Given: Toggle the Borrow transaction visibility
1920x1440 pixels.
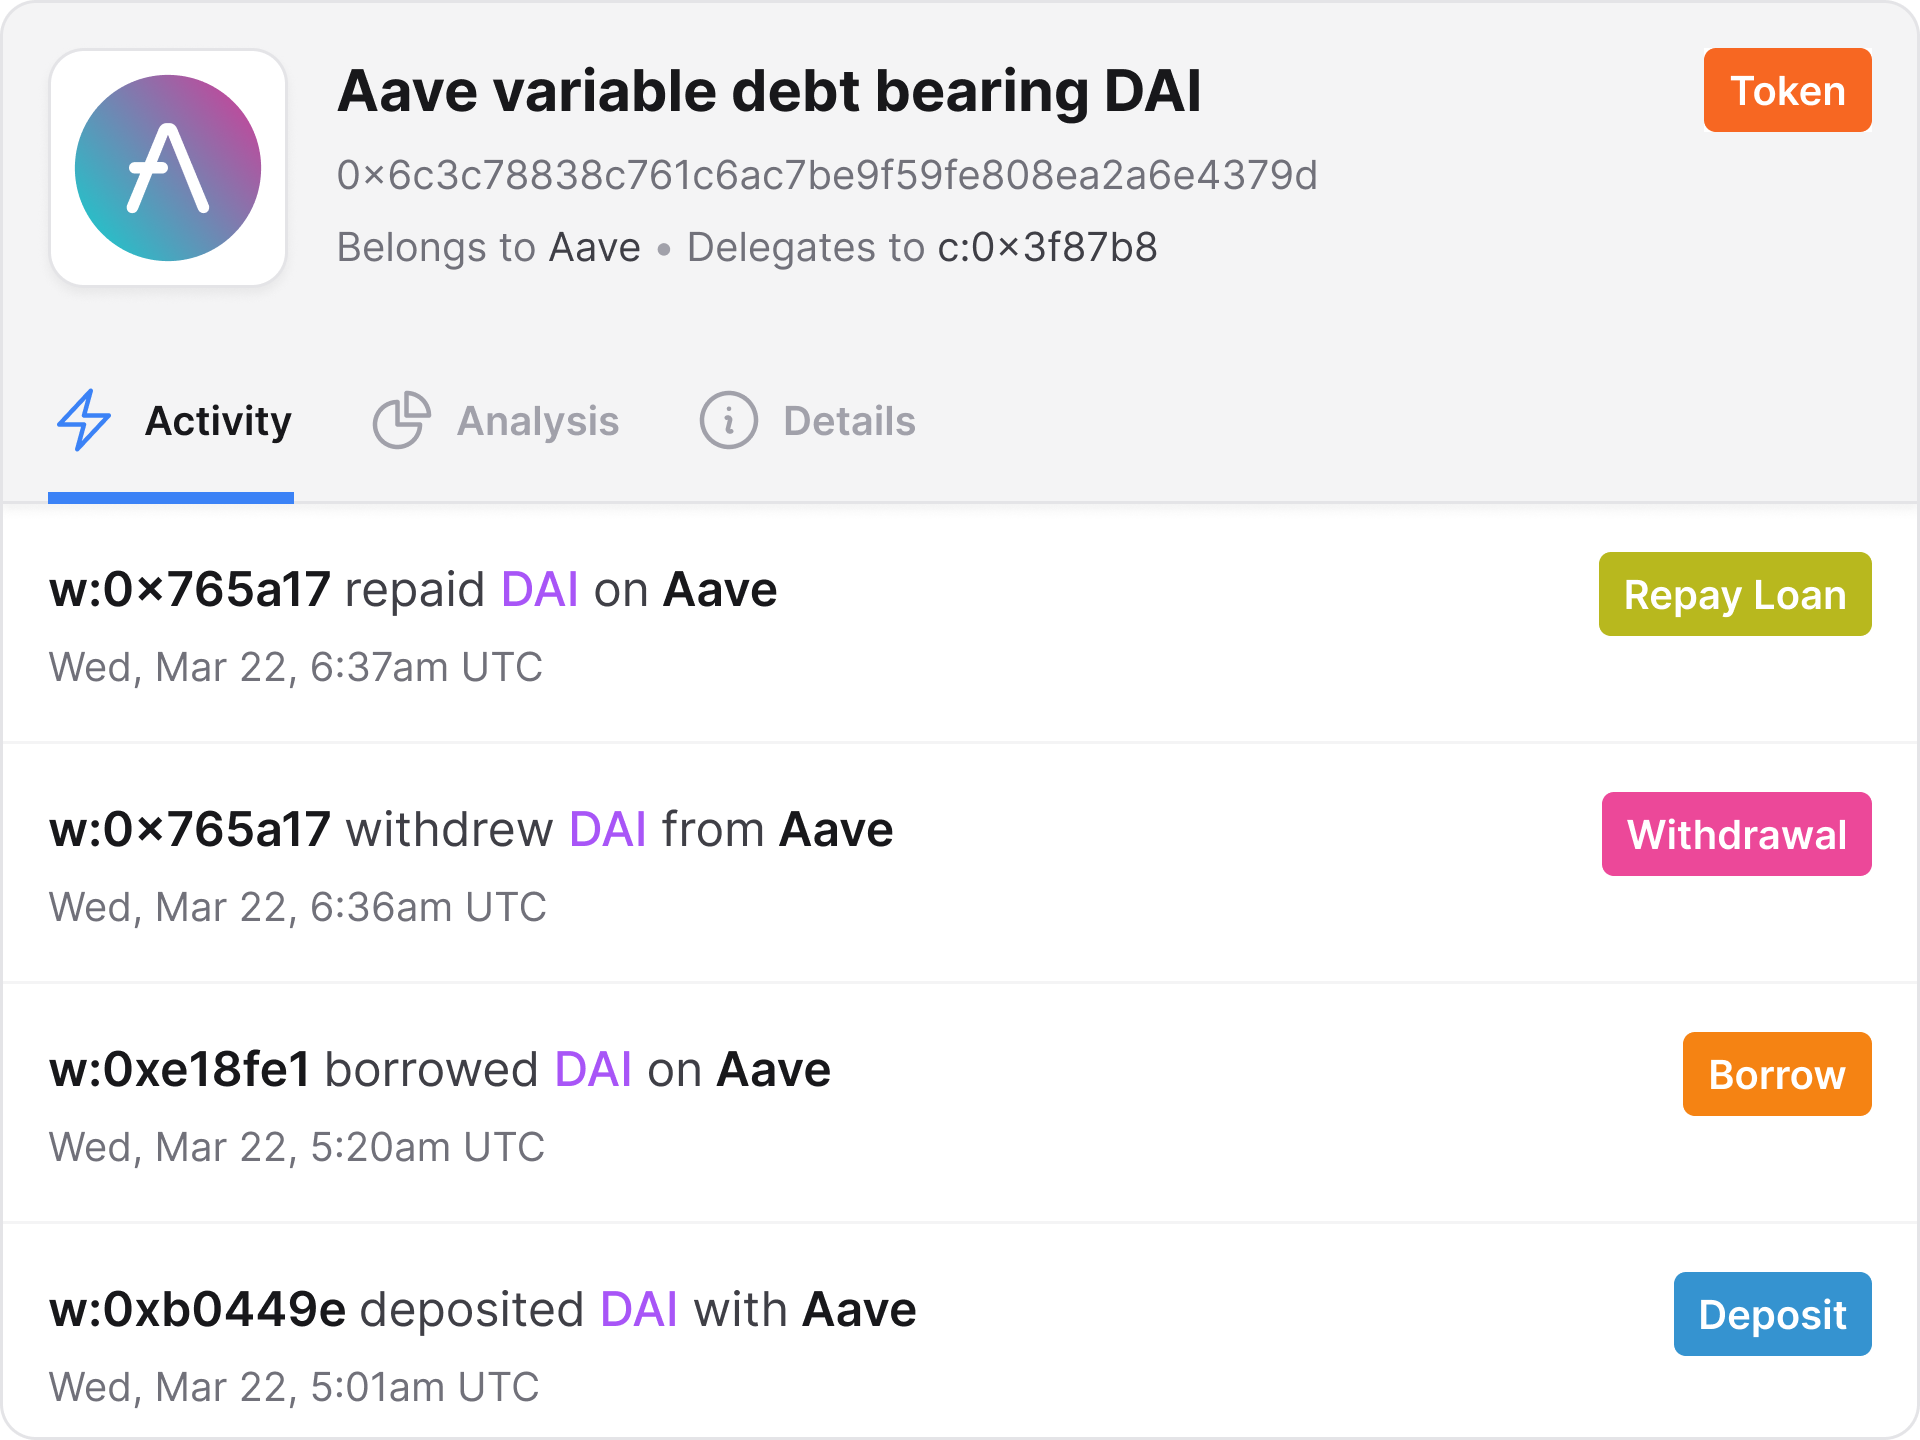Looking at the screenshot, I should (x=1776, y=1075).
